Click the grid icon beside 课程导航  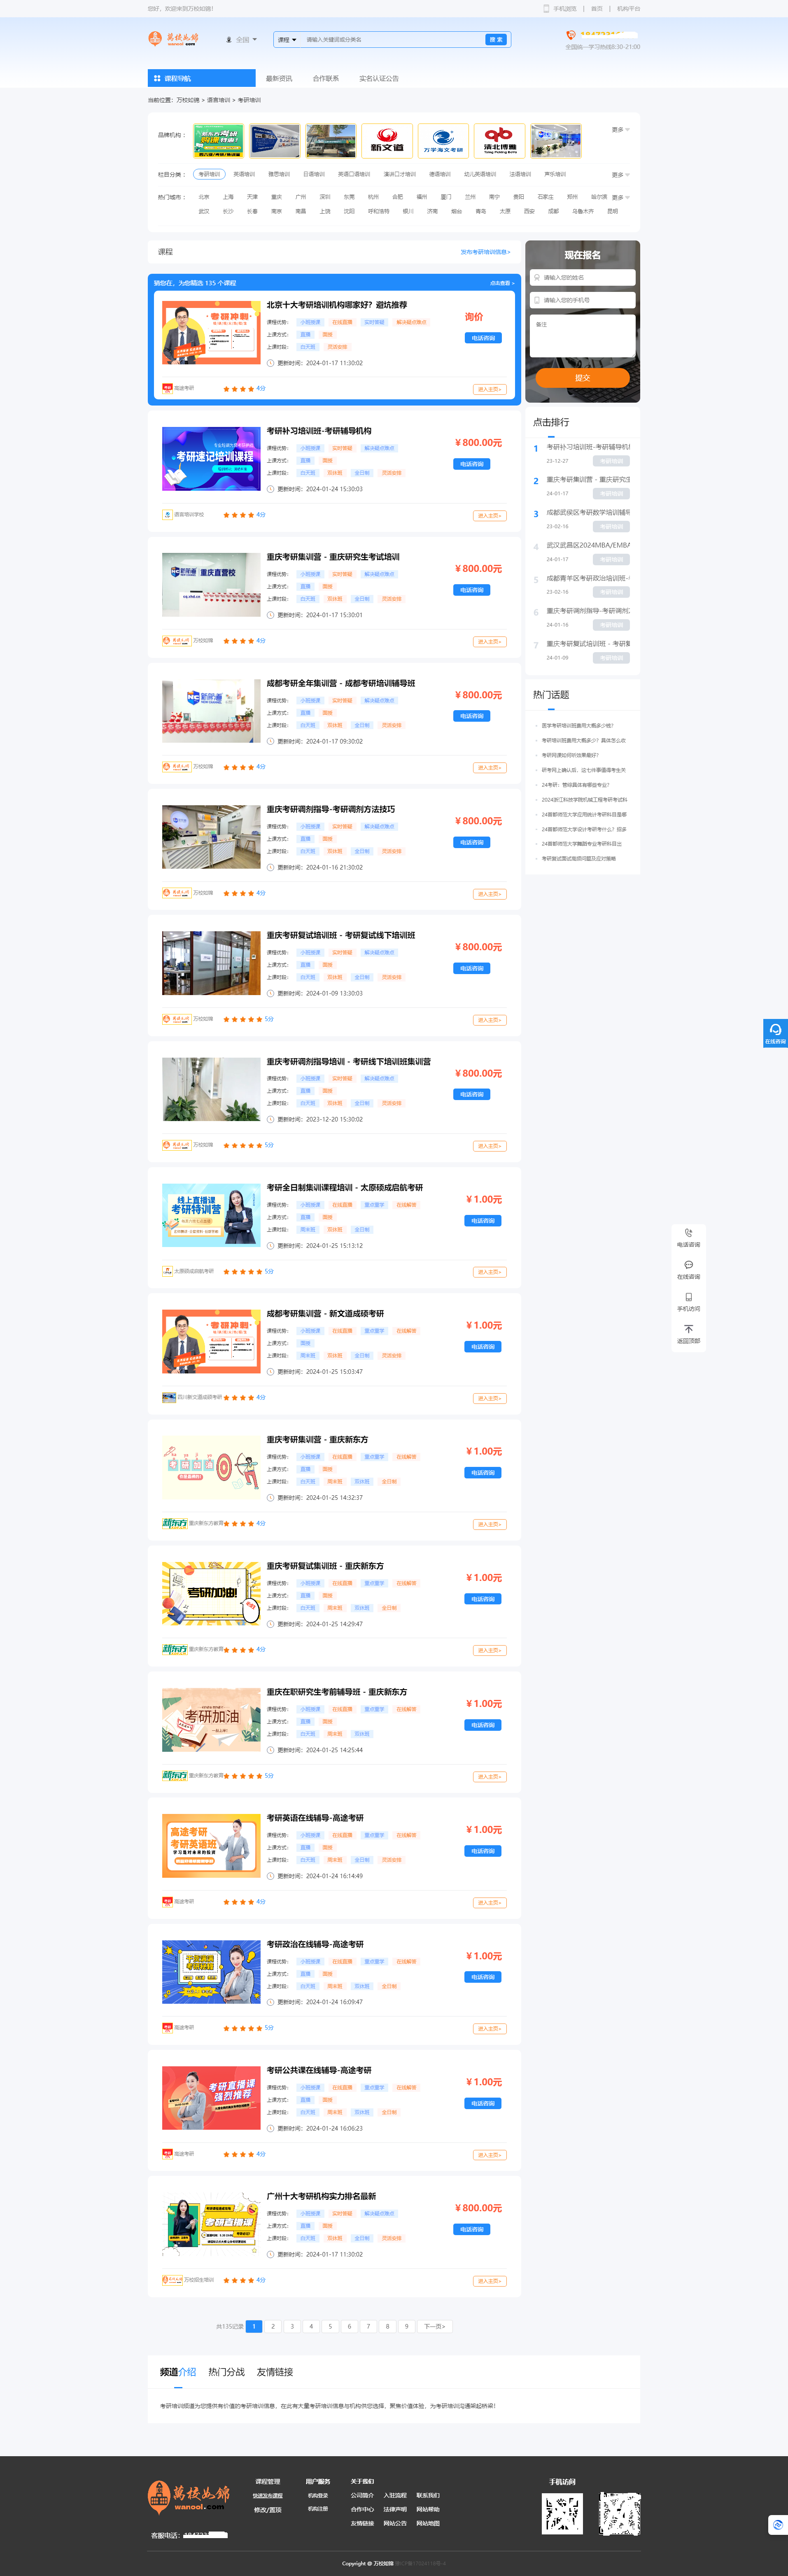click(156, 78)
